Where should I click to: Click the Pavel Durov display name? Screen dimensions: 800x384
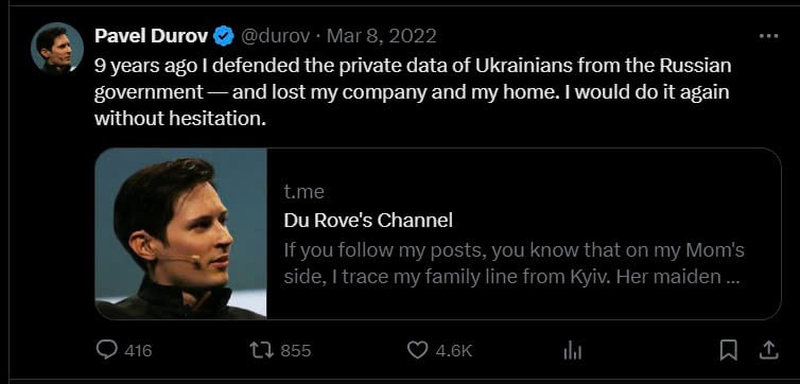(x=151, y=36)
